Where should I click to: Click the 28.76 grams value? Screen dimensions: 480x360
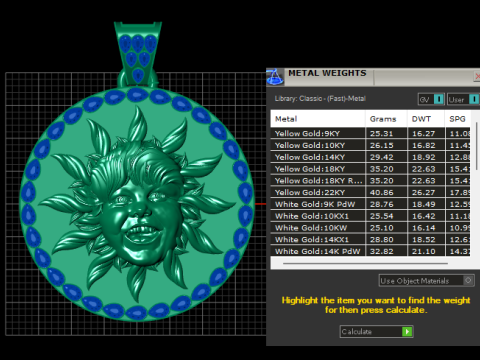click(381, 204)
